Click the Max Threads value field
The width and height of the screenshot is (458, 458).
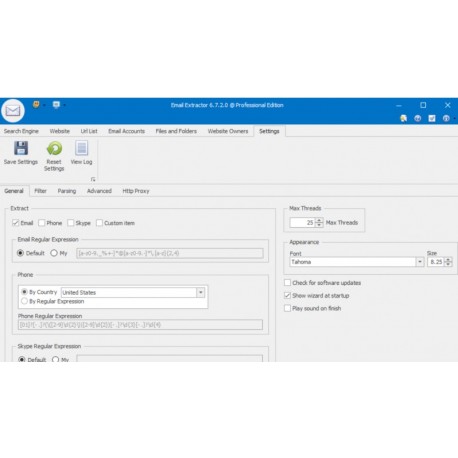(302, 222)
